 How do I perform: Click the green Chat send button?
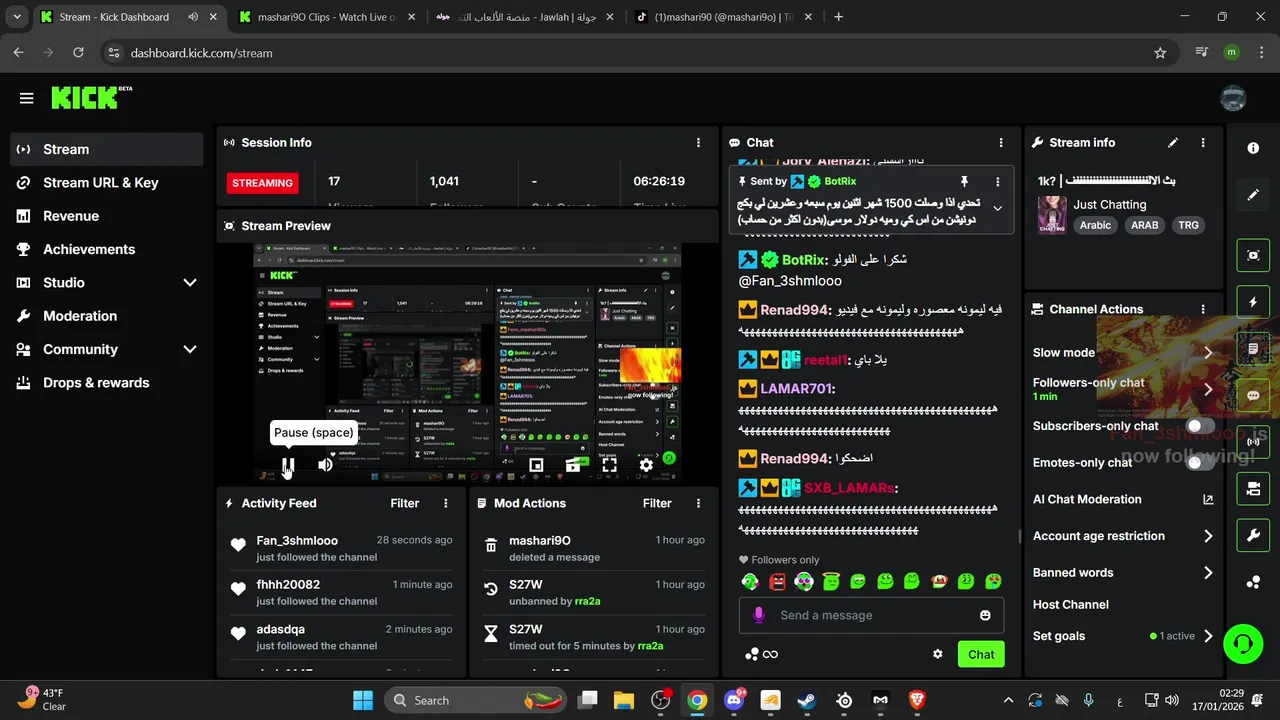(x=981, y=654)
